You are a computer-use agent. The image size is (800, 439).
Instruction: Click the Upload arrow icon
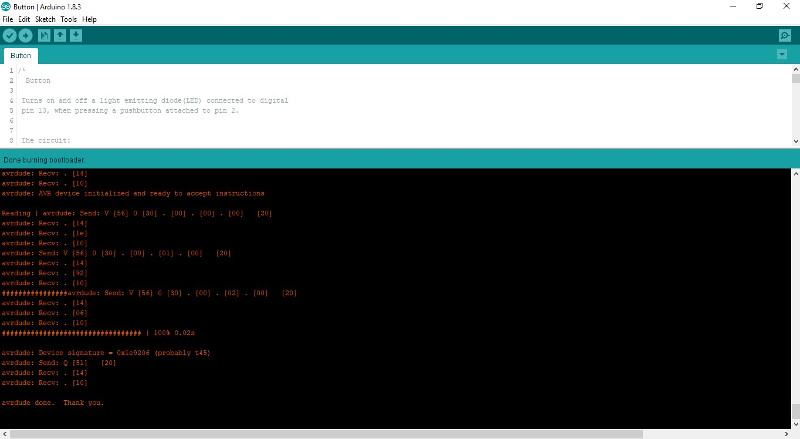(26, 35)
